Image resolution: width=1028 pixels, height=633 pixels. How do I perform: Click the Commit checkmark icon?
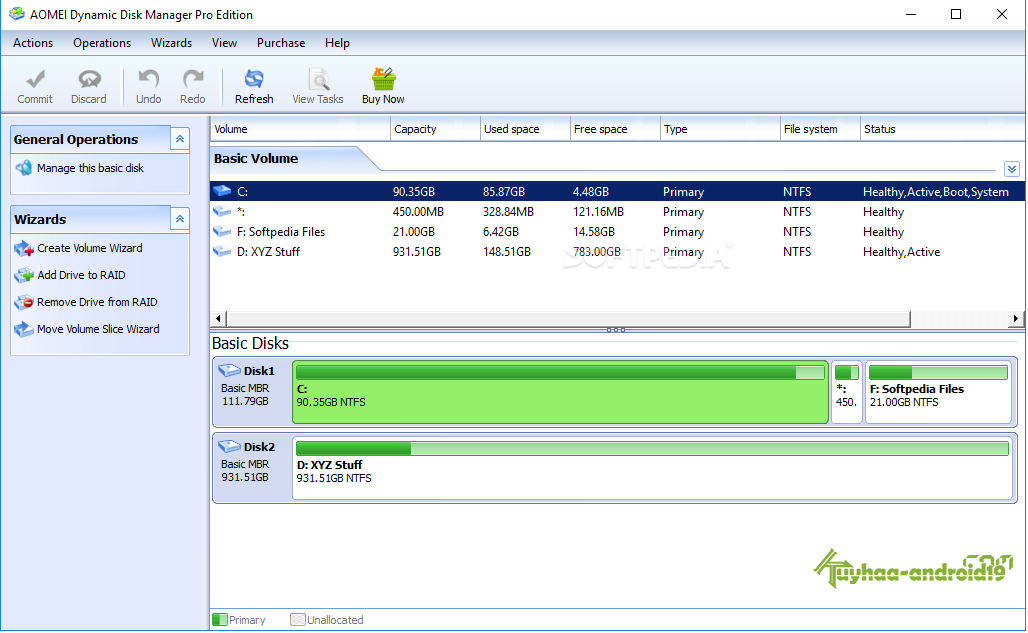tap(35, 79)
